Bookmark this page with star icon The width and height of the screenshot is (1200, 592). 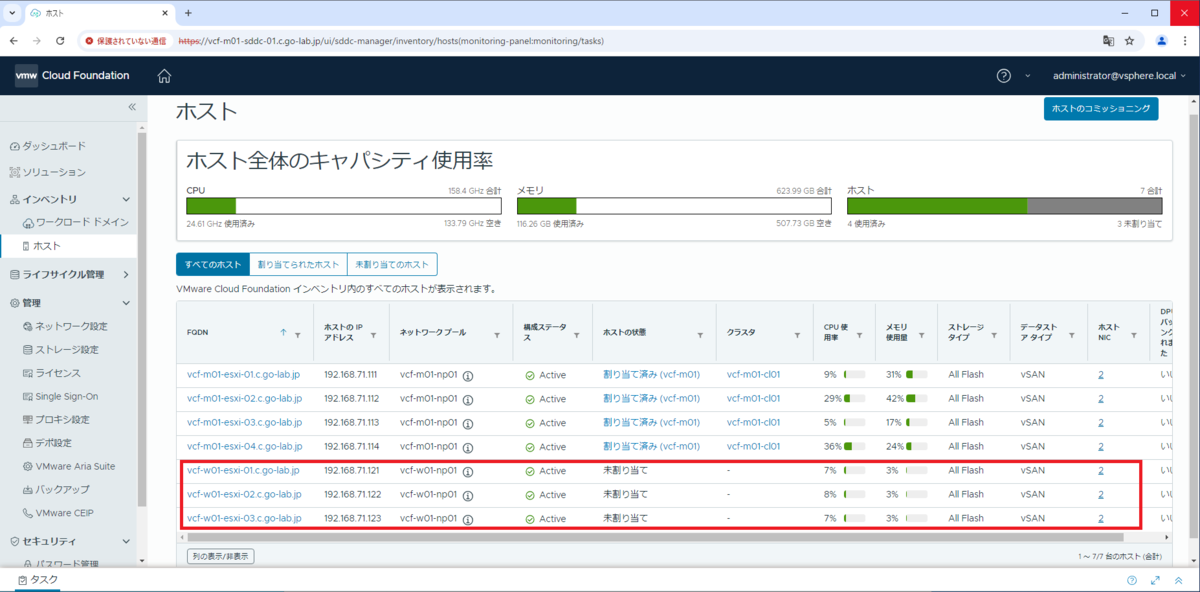(x=1130, y=41)
